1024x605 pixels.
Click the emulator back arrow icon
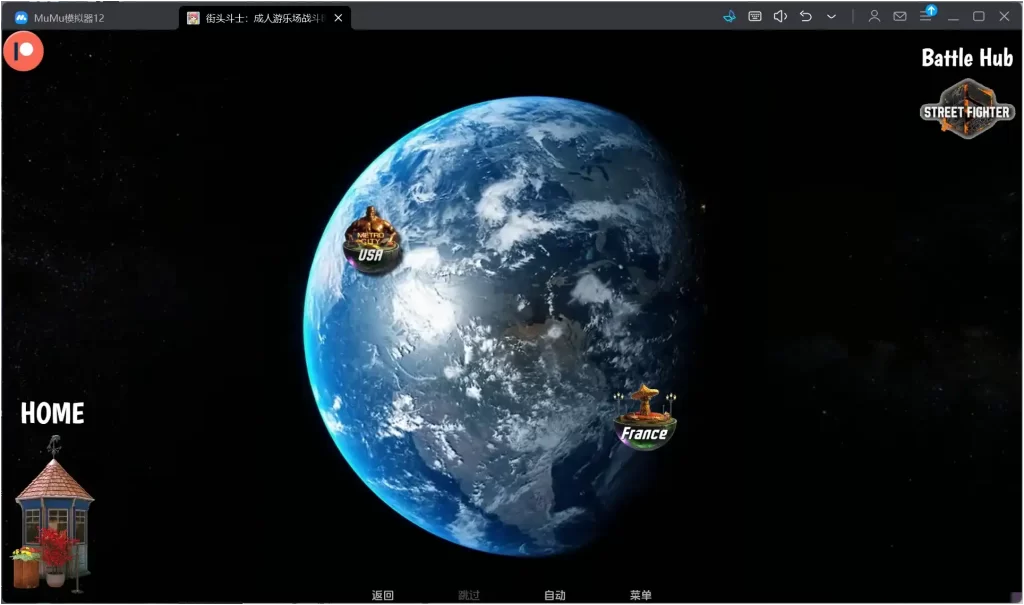(x=805, y=16)
